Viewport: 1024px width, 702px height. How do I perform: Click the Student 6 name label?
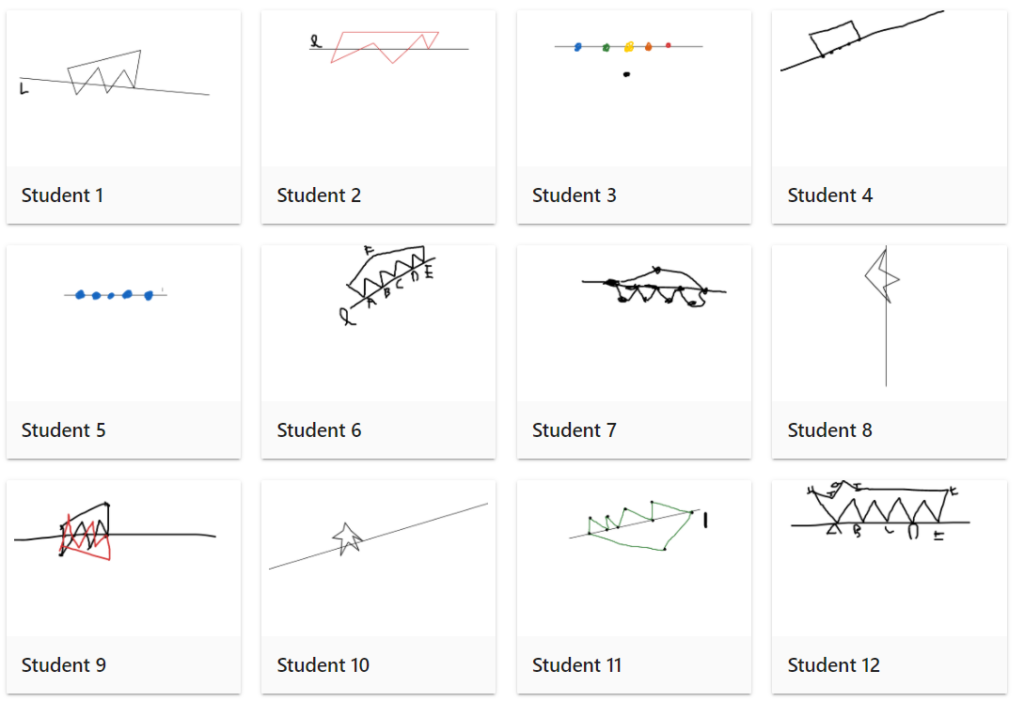319,430
